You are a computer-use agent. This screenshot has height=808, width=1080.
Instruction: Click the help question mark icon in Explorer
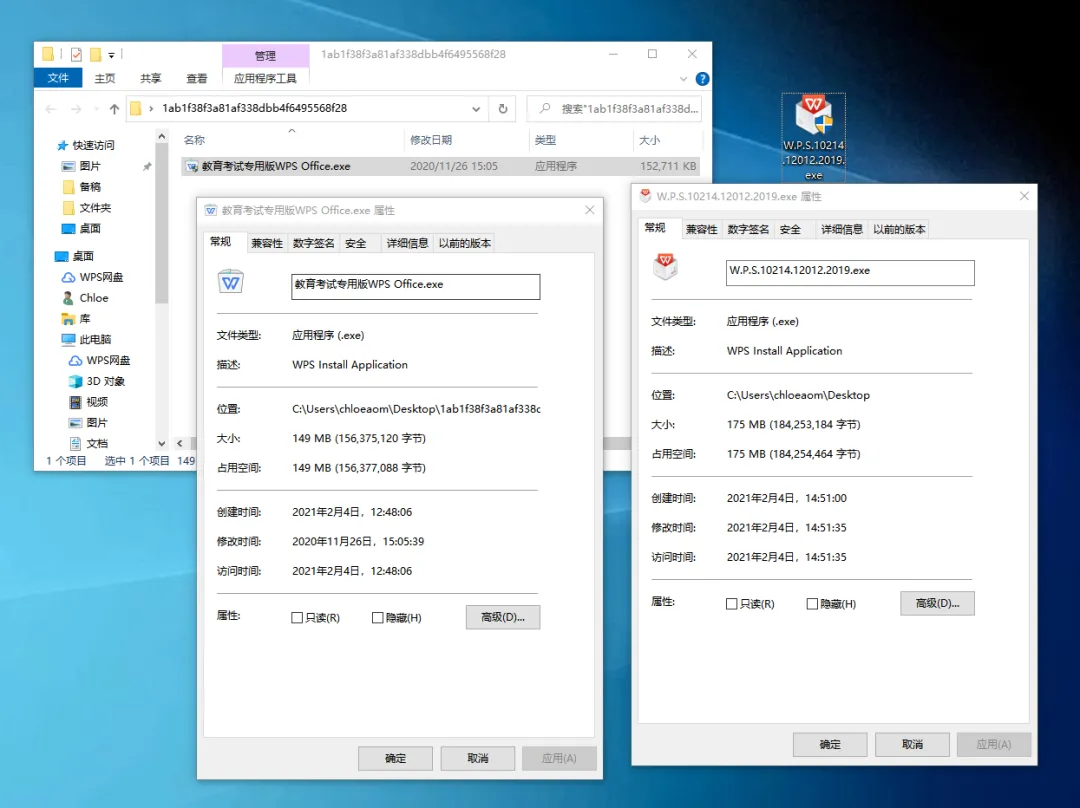[x=703, y=79]
